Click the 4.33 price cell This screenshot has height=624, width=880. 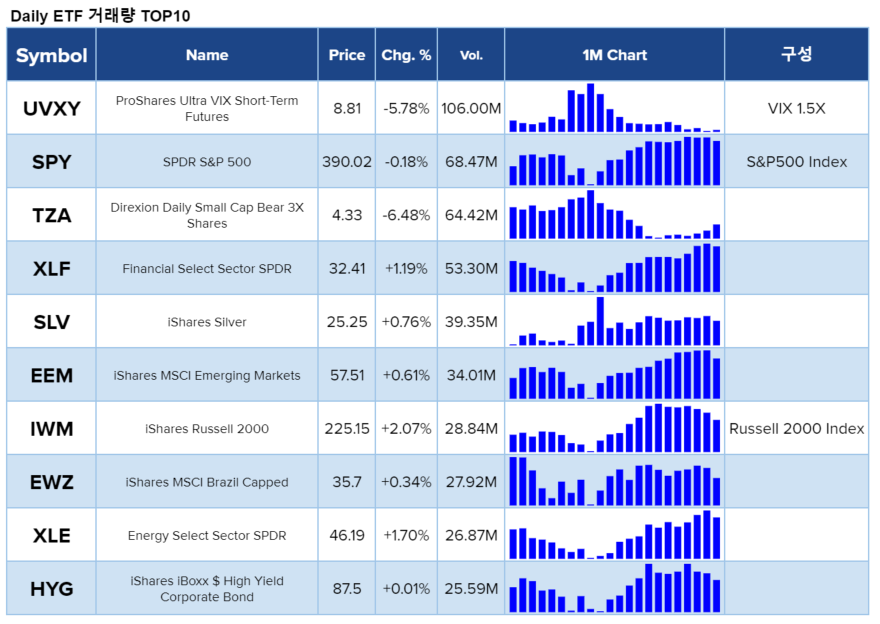[346, 215]
